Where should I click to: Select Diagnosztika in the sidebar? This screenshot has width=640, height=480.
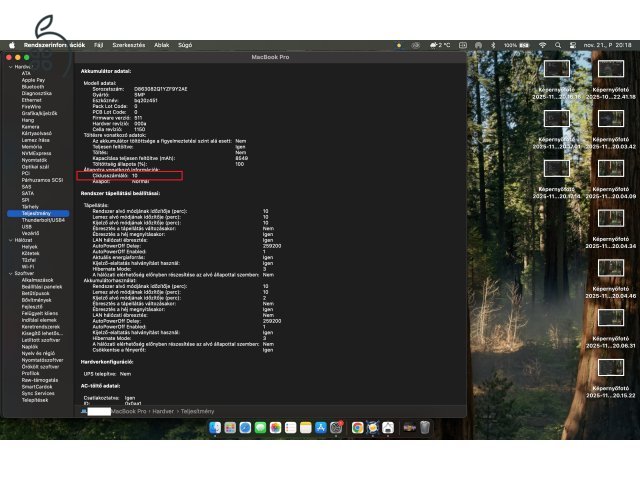point(36,93)
